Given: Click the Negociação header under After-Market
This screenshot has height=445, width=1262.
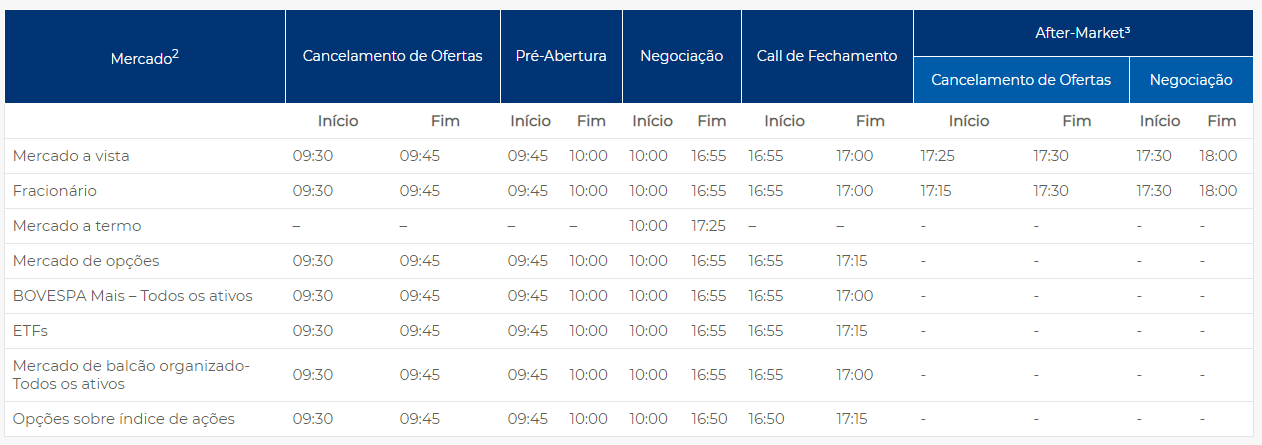Looking at the screenshot, I should click(x=1191, y=80).
